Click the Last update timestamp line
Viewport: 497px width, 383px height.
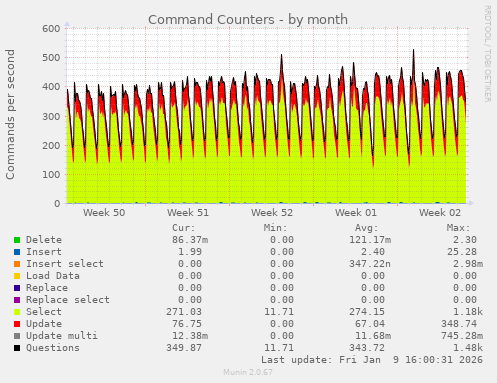coord(372,360)
